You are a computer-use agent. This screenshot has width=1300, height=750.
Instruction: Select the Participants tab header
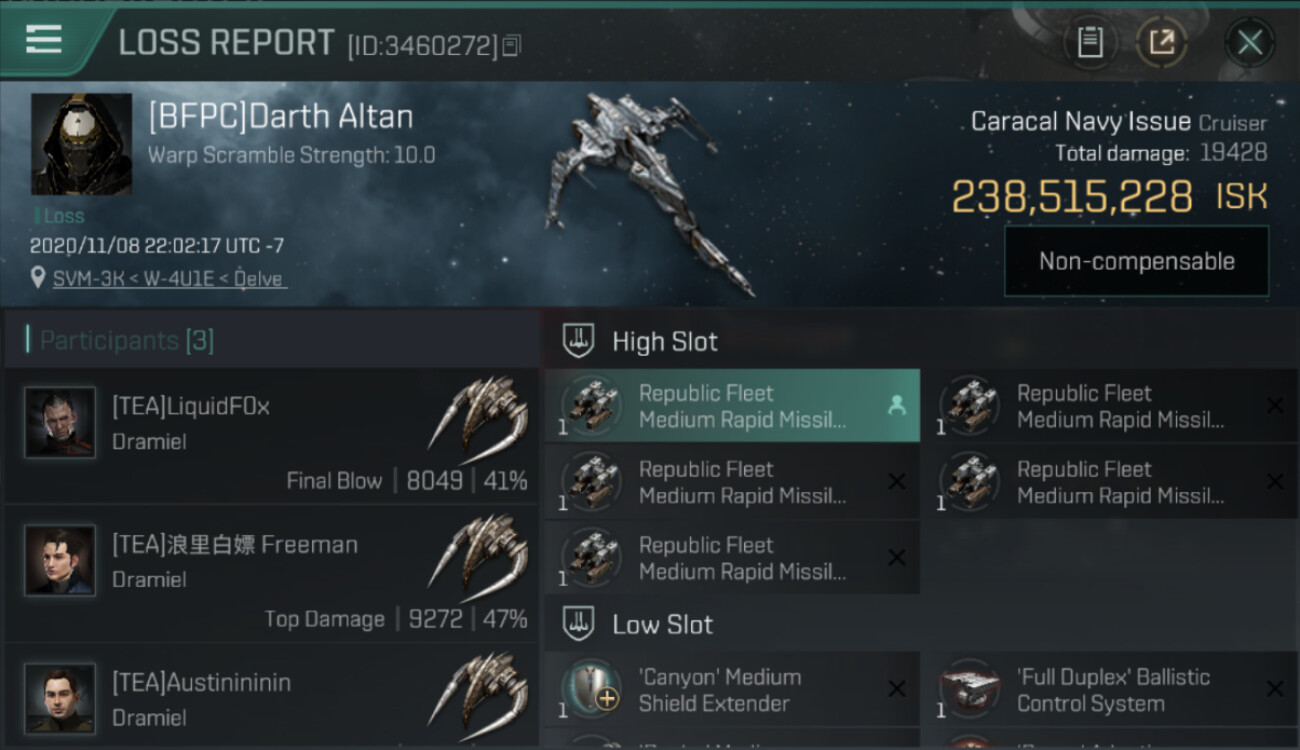coord(126,341)
